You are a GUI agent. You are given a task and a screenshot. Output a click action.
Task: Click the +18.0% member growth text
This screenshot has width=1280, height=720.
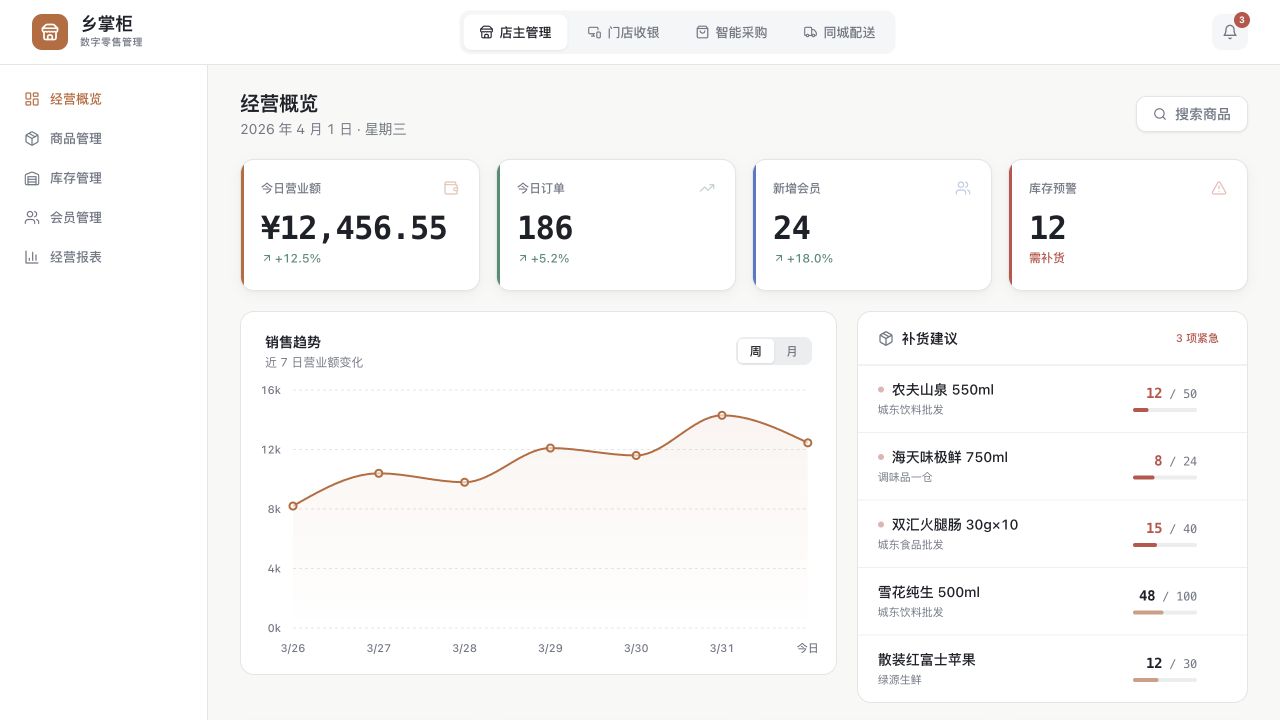tap(803, 258)
